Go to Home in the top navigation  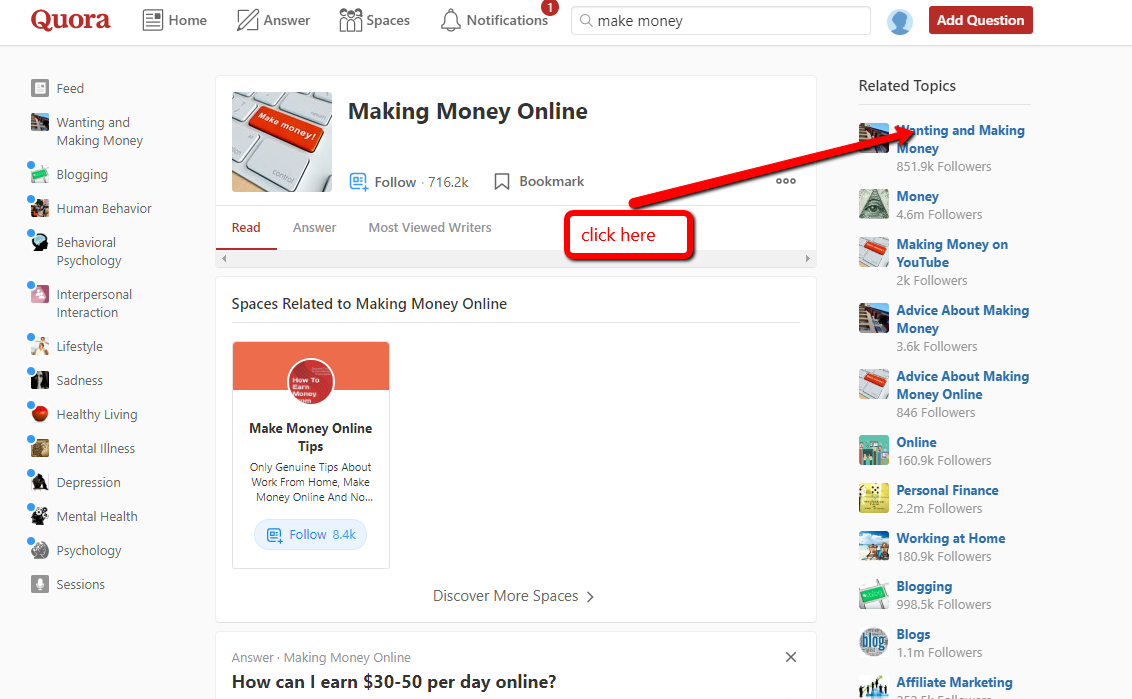[175, 20]
